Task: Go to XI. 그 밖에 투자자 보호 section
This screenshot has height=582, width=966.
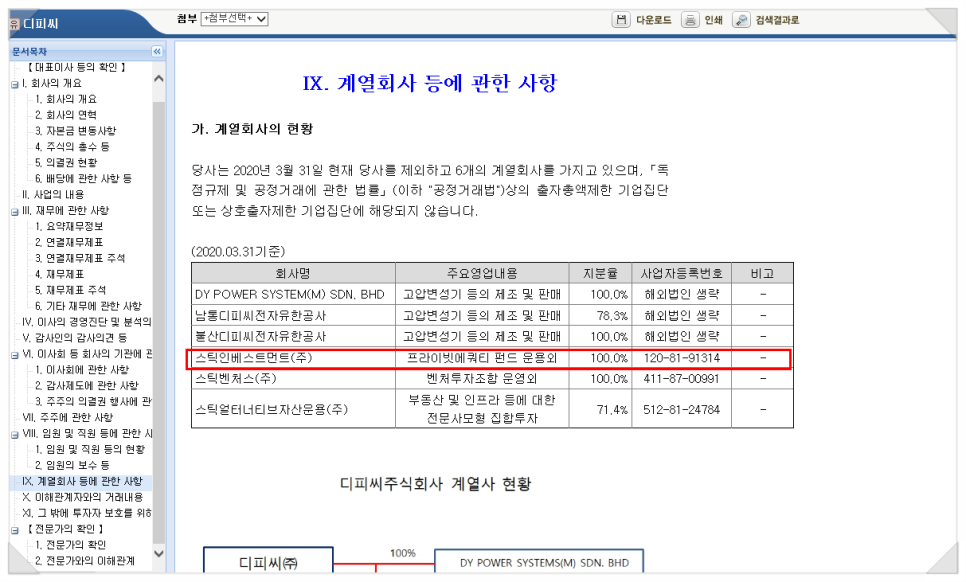Action: coord(87,514)
